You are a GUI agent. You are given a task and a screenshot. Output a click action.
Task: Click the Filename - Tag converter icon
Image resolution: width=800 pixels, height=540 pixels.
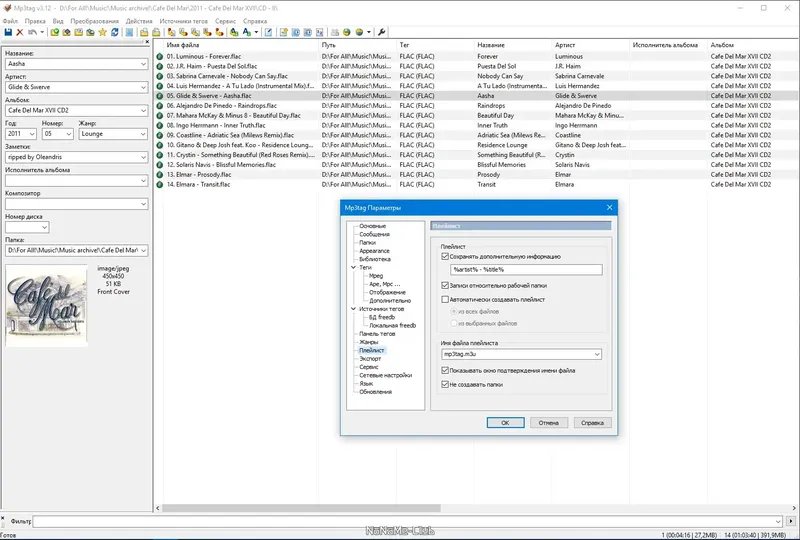point(183,32)
